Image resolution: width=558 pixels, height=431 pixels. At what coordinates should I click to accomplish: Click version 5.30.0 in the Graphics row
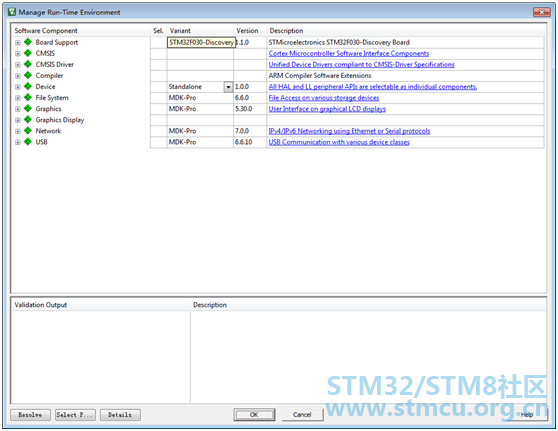pyautogui.click(x=243, y=109)
